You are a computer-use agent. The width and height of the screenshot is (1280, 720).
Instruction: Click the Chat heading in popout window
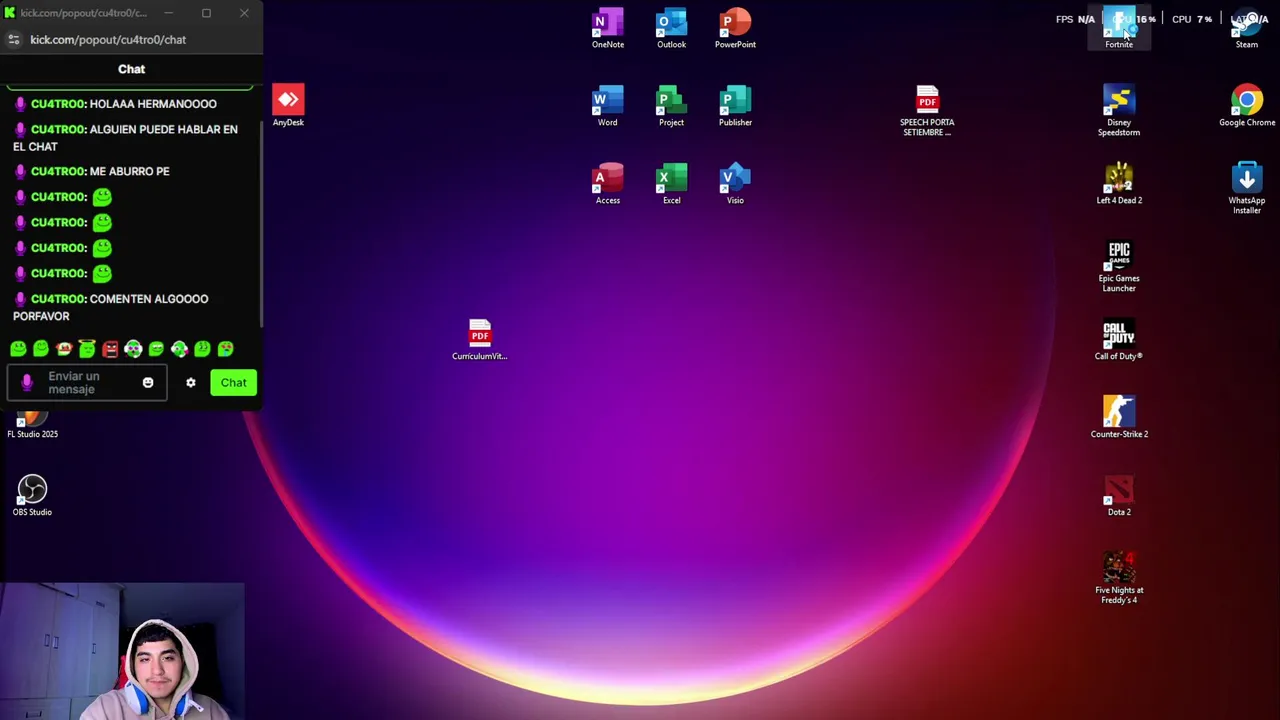point(131,69)
